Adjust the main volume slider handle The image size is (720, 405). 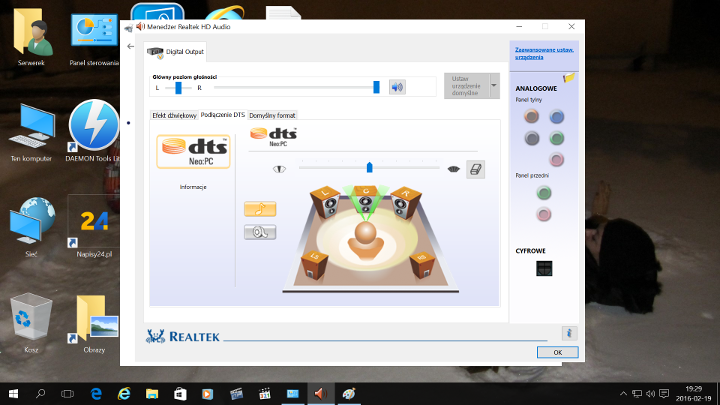(376, 87)
